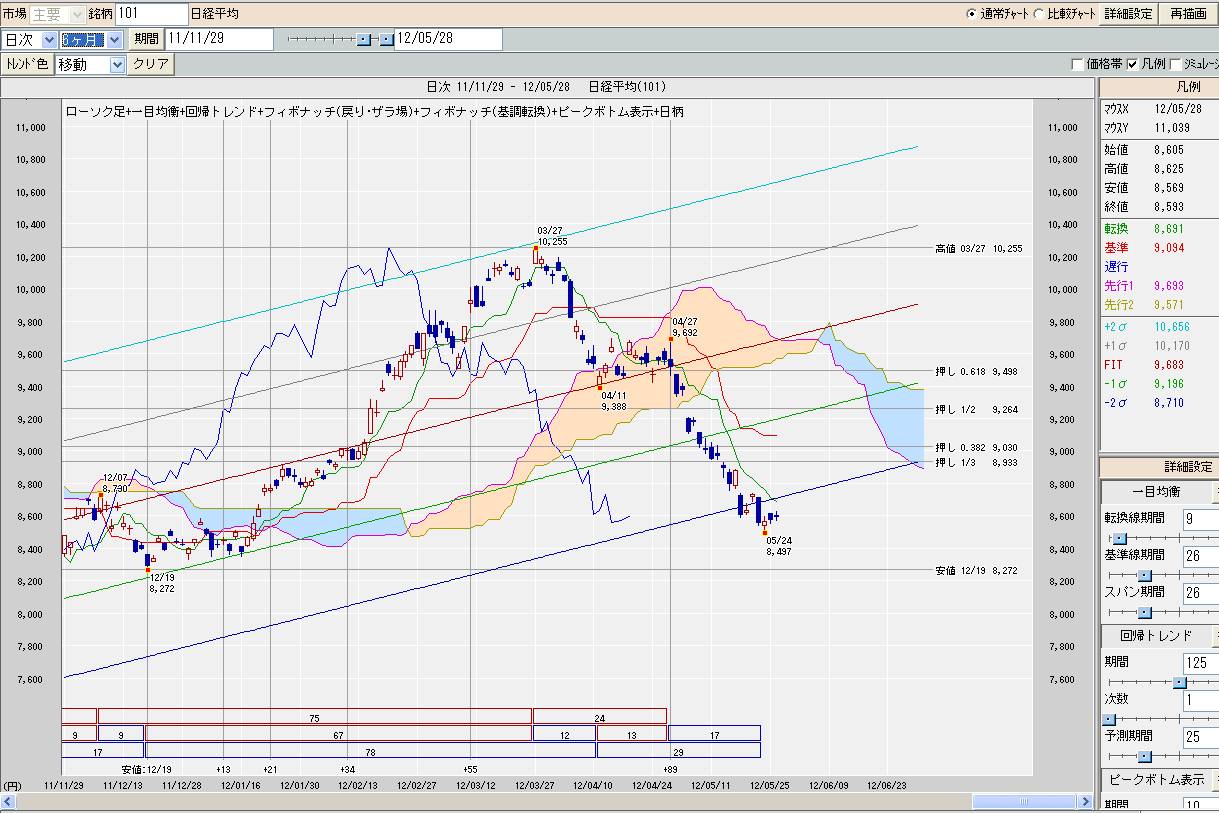Click the 先行1 legend value 9,693
This screenshot has height=813, width=1219.
coord(1168,286)
